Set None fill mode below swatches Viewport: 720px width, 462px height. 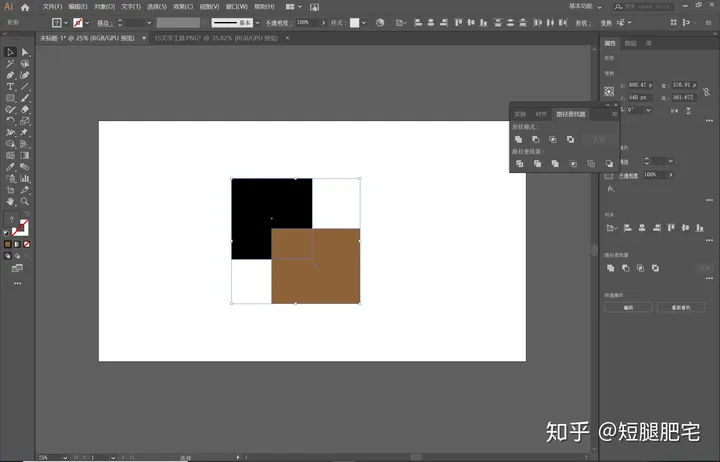(27, 244)
